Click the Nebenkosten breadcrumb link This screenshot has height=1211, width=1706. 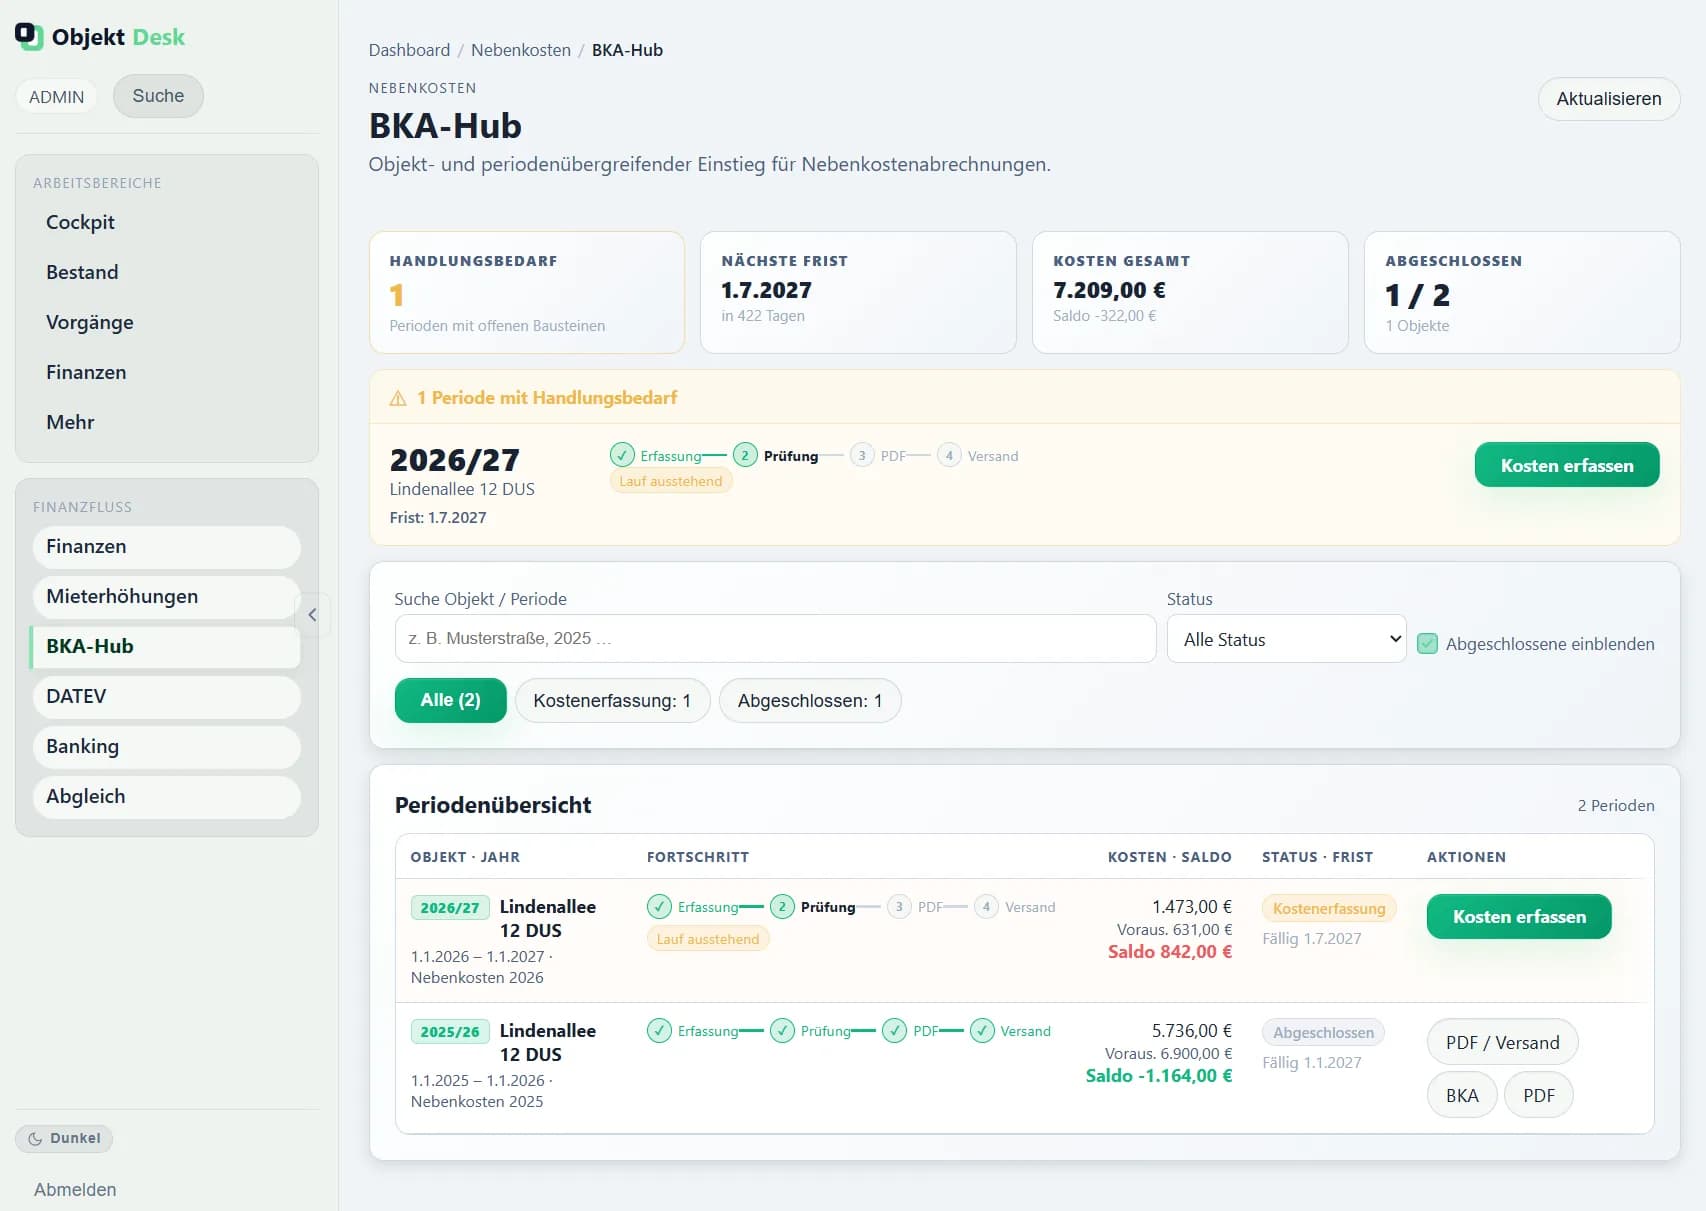pos(521,50)
